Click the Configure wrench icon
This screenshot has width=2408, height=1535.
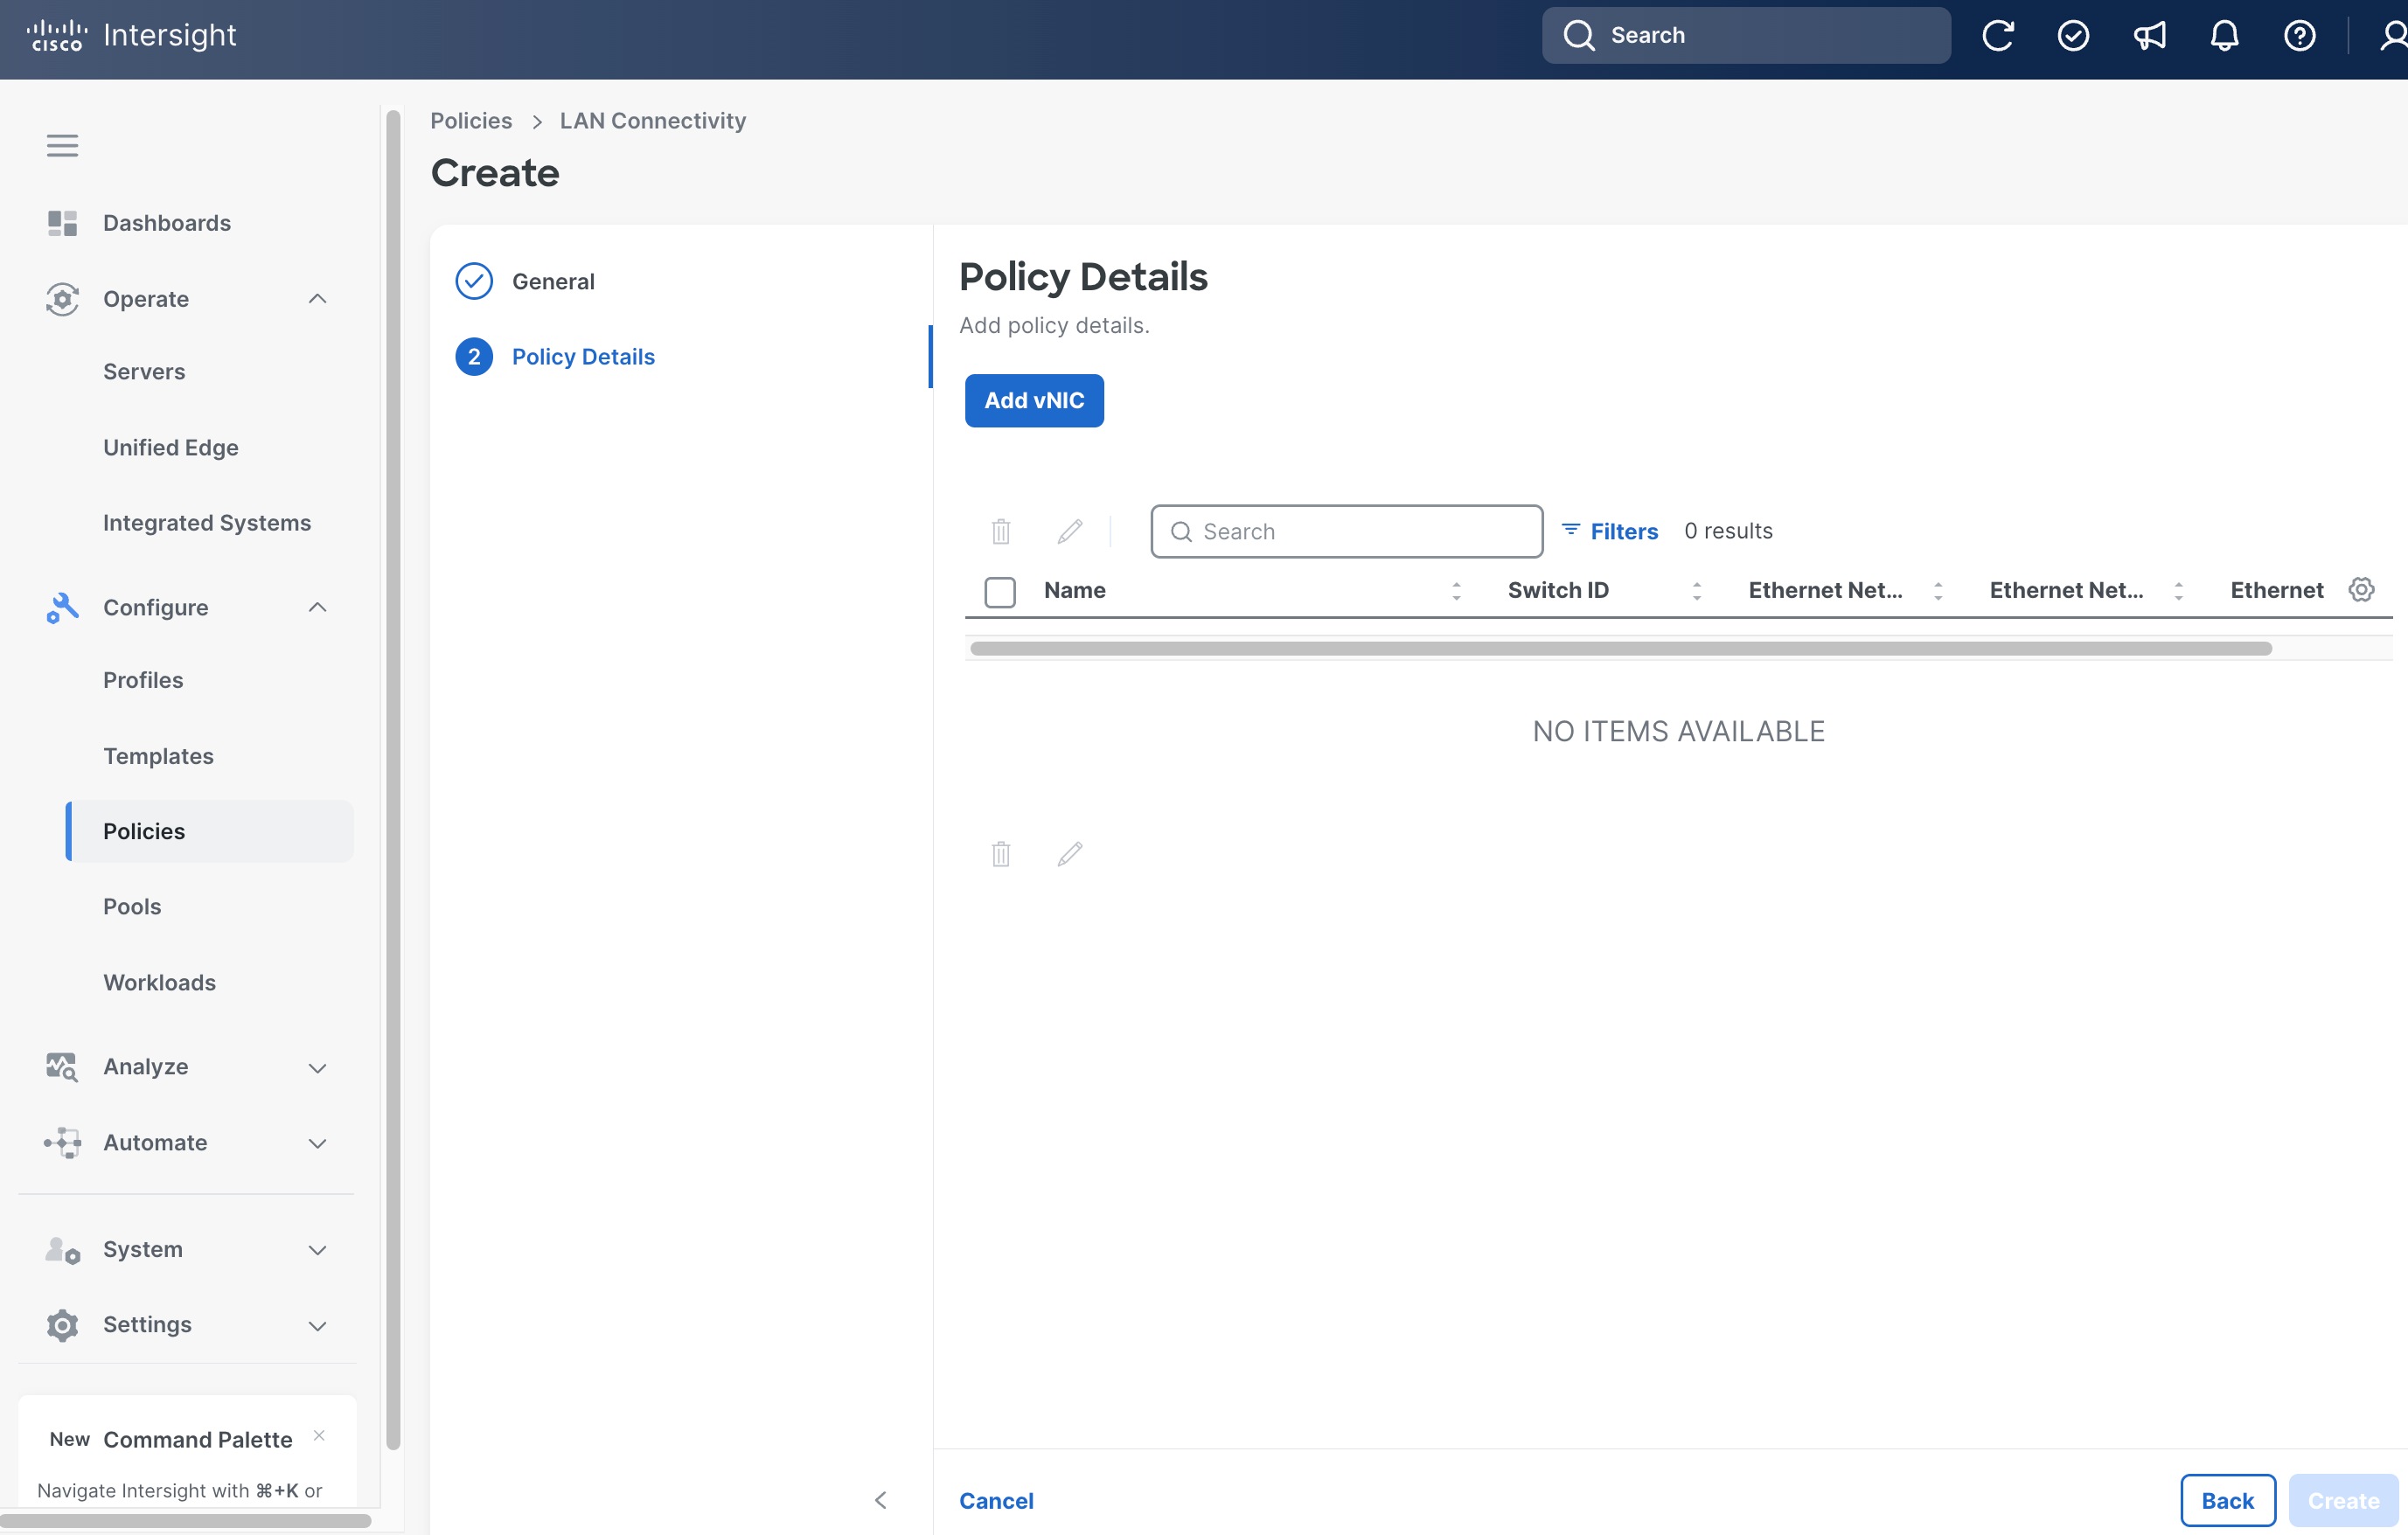point(62,608)
